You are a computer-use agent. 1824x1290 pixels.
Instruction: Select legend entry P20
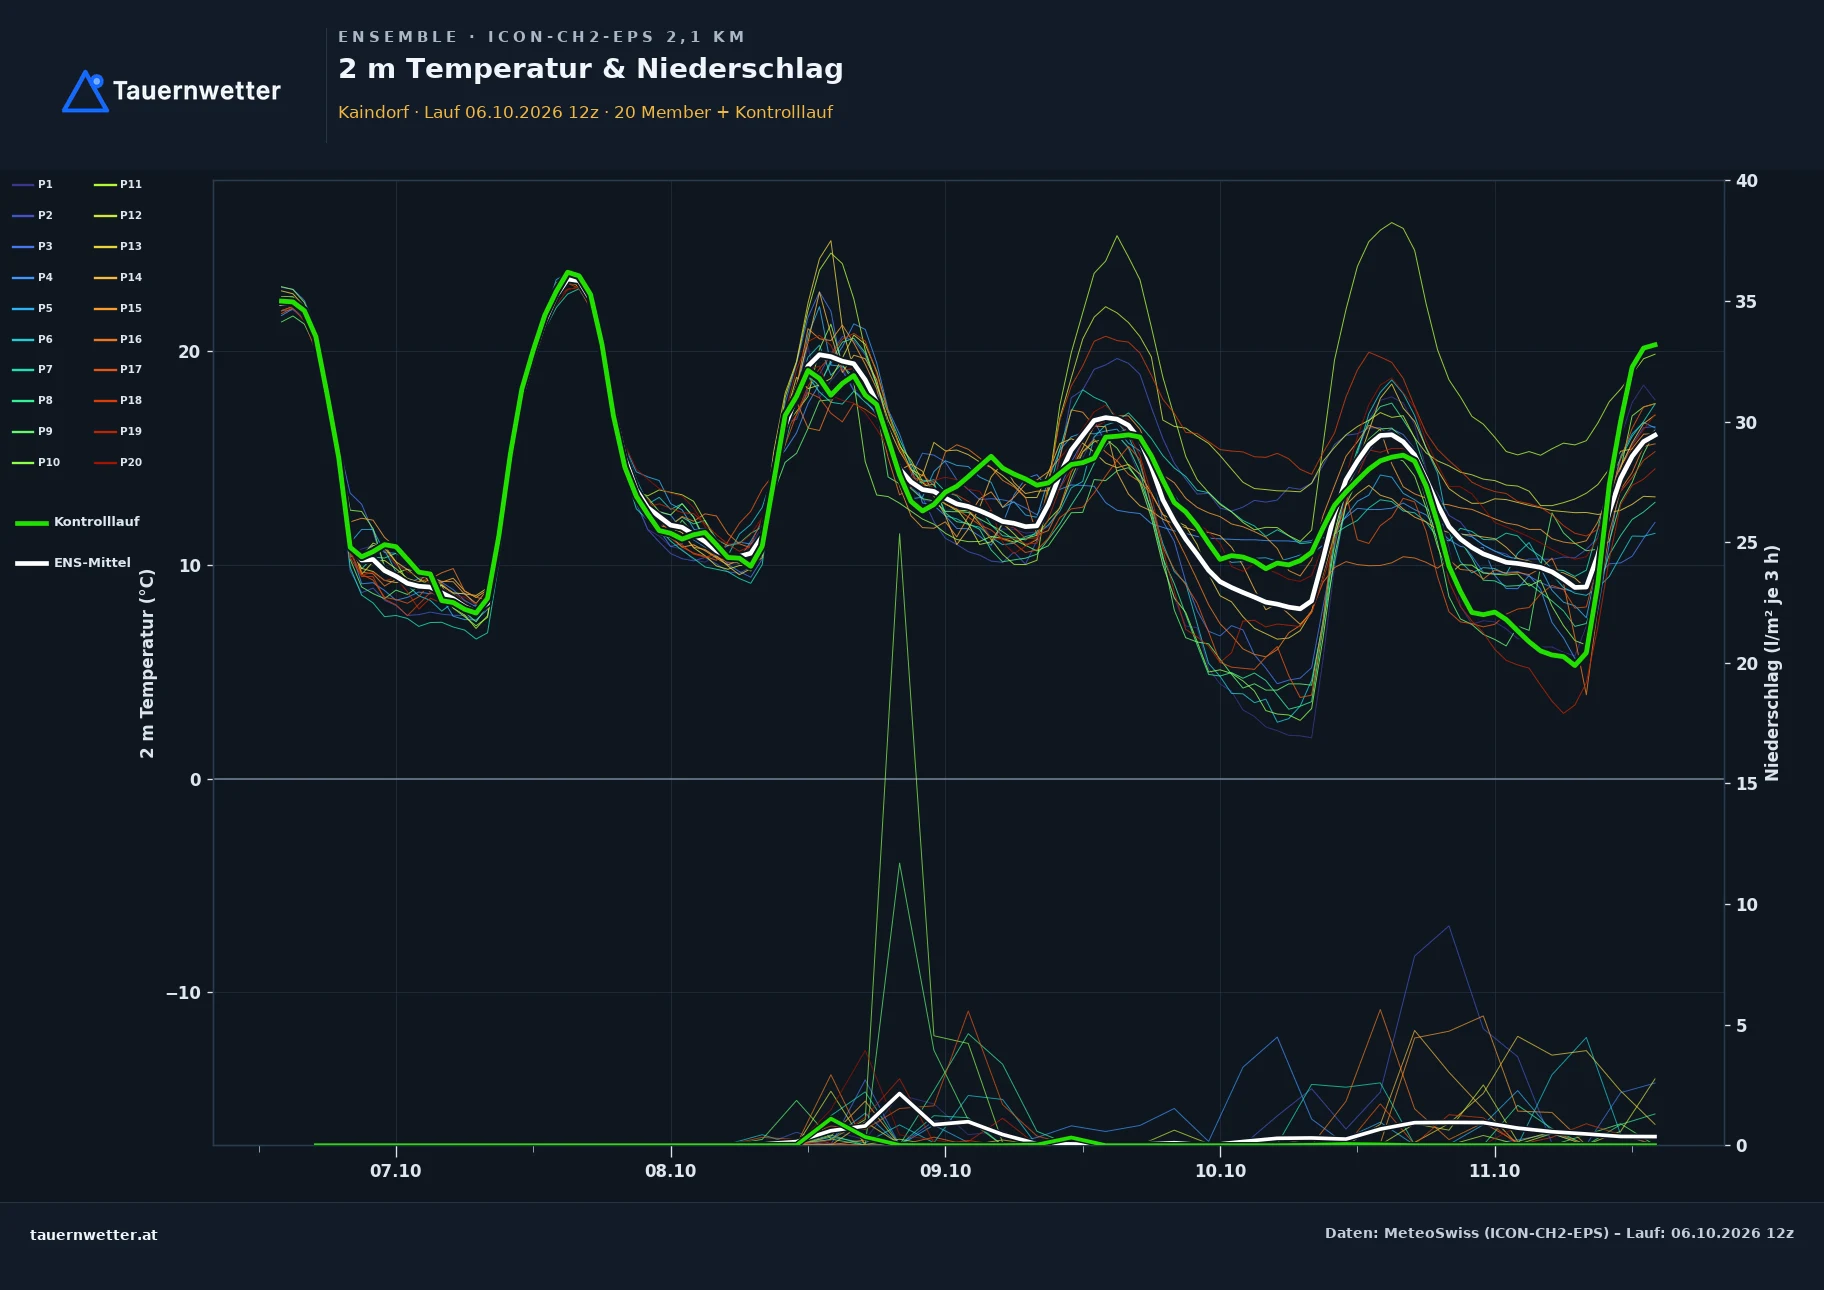118,463
